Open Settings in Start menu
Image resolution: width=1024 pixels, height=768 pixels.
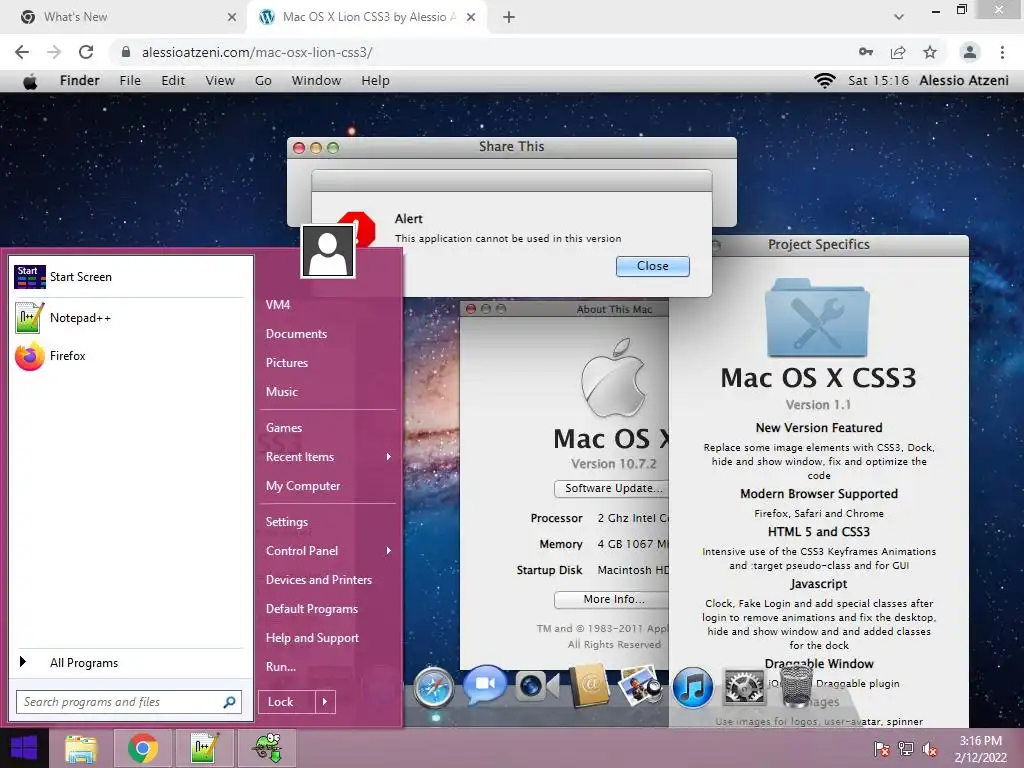coord(287,522)
